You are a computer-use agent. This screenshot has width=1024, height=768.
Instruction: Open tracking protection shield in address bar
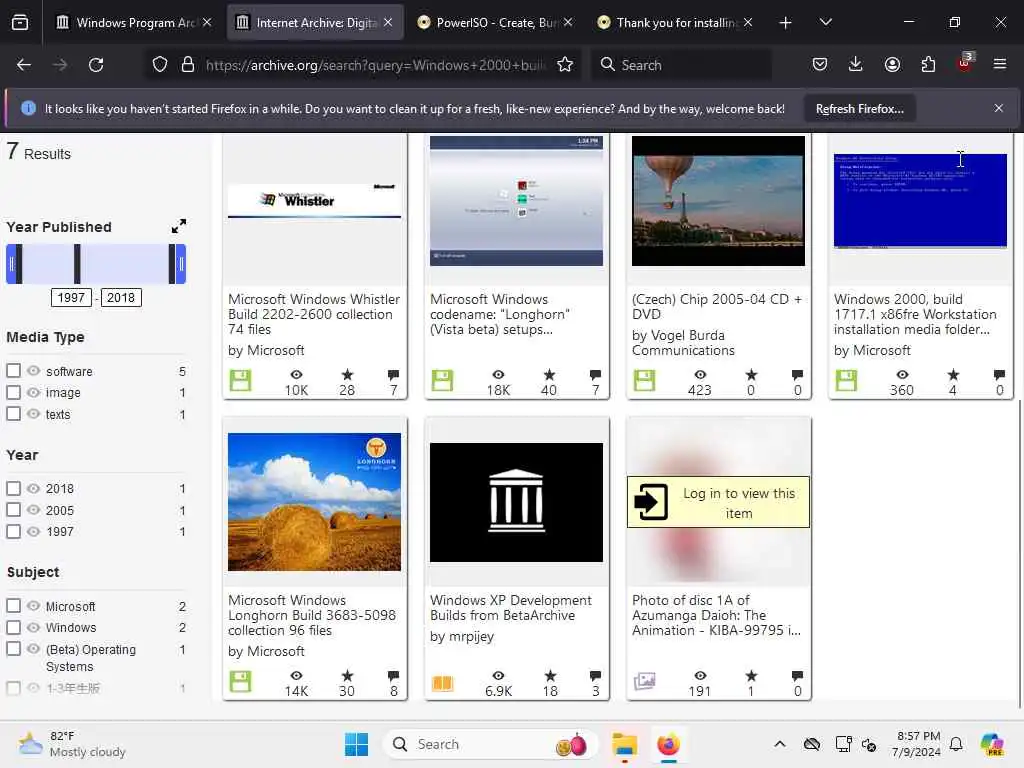(160, 65)
